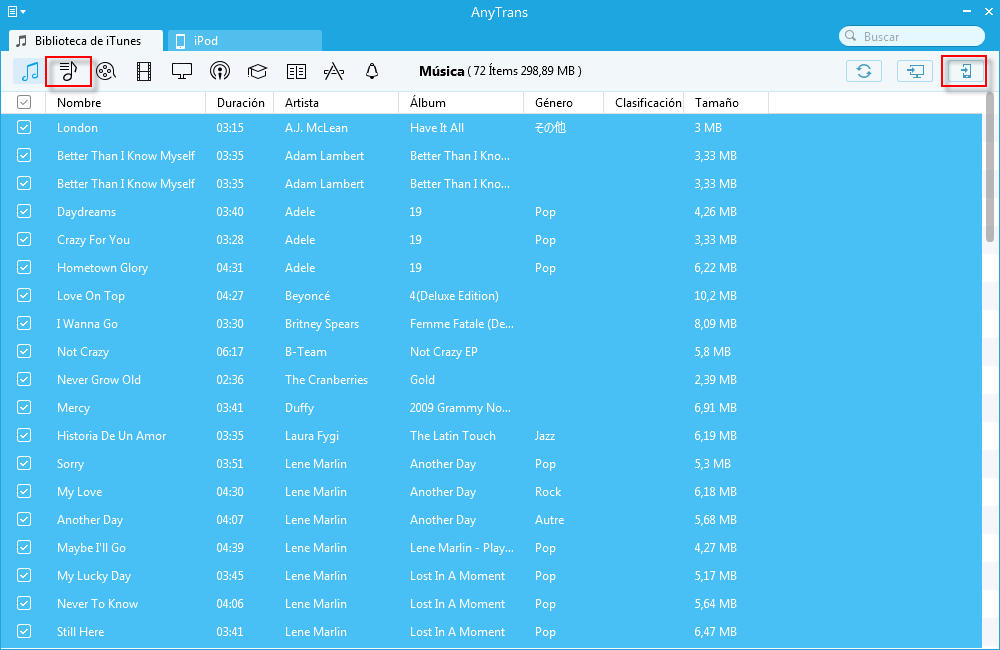Open the TV Shows monitor icon
Viewport: 1000px width, 650px height.
pos(182,71)
